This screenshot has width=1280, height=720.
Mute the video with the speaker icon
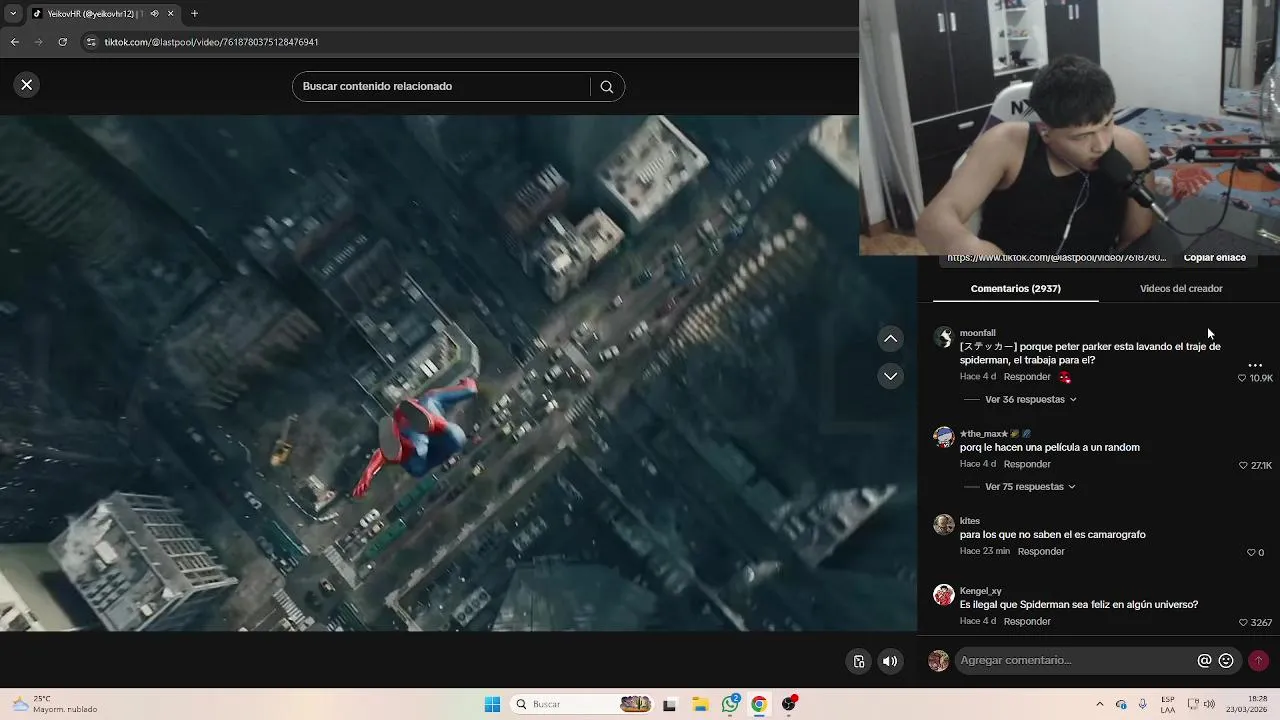(x=890, y=661)
